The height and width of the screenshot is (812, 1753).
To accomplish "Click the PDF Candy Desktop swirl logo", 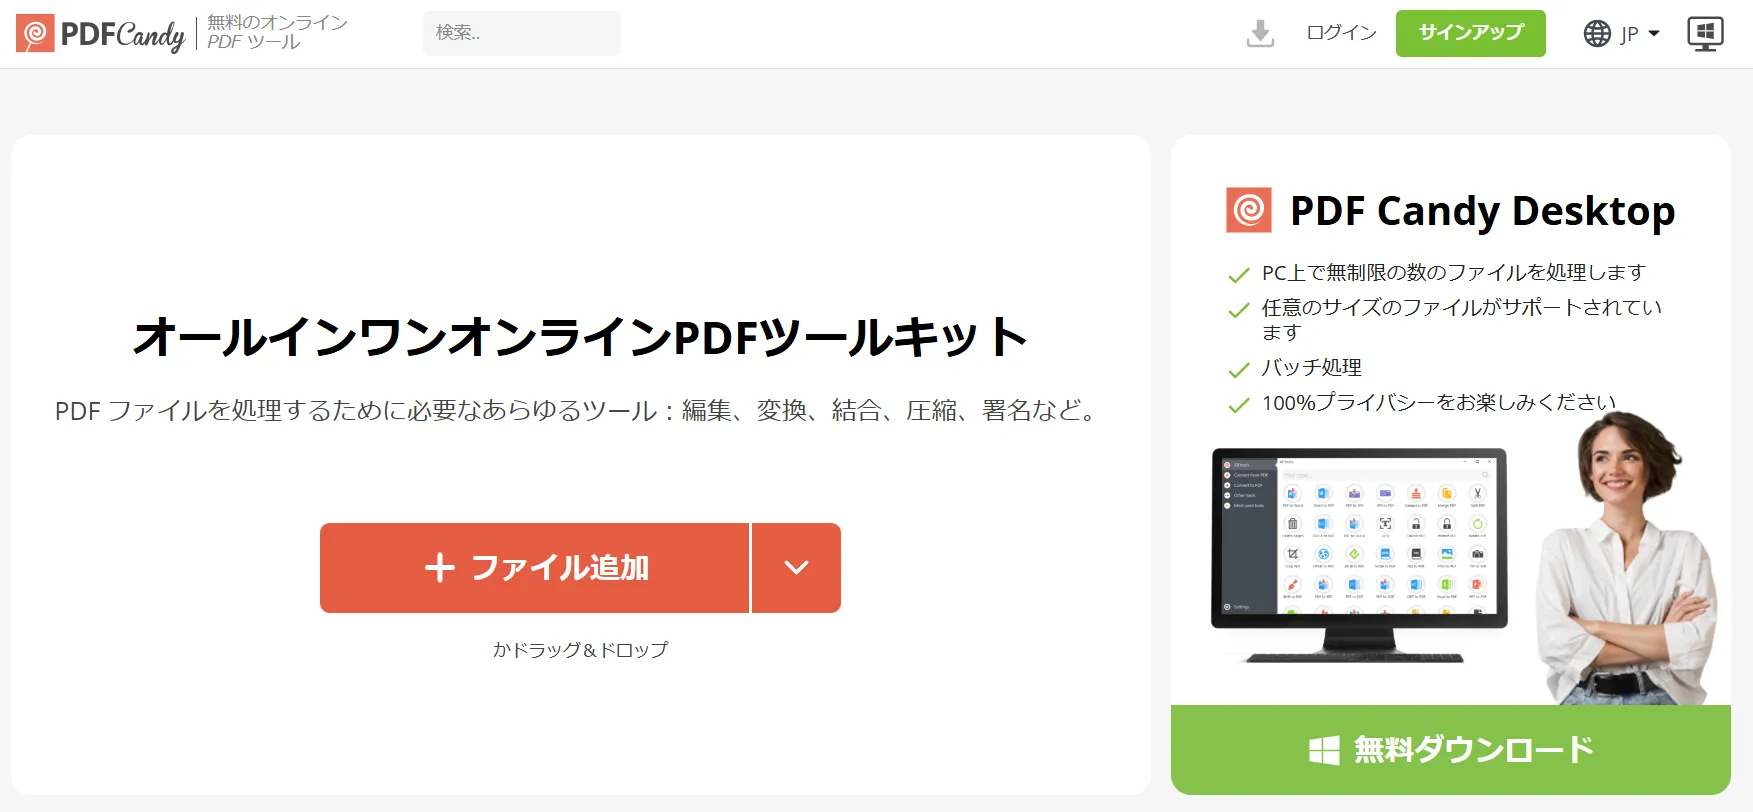I will 1249,210.
